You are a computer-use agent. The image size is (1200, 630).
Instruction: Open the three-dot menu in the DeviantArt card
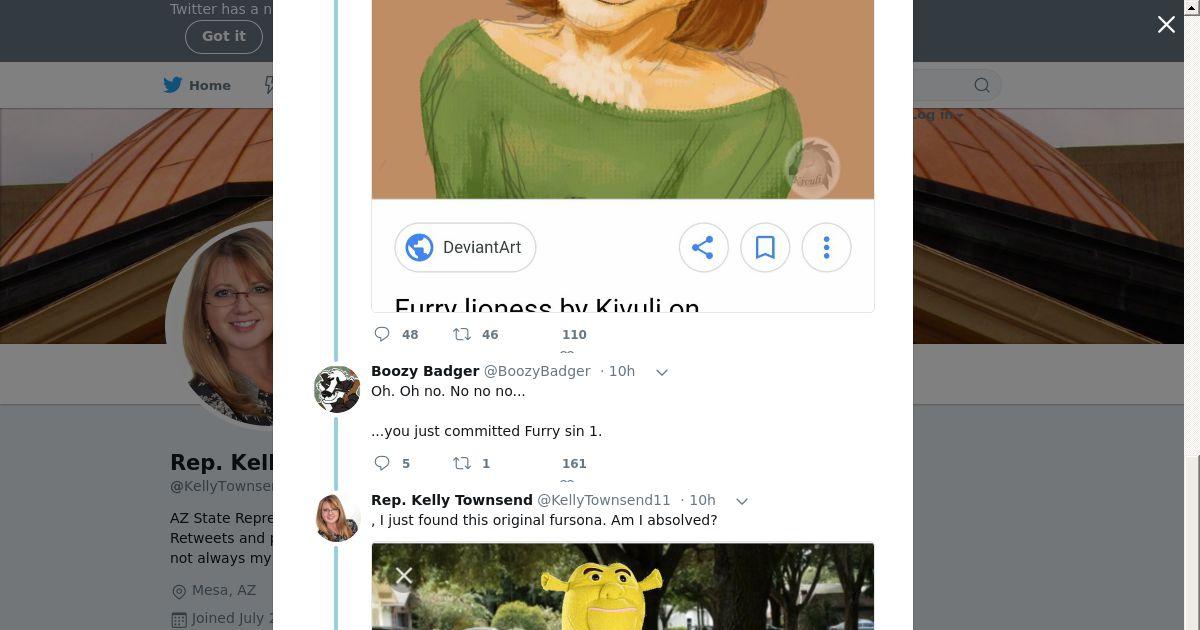[x=826, y=247]
